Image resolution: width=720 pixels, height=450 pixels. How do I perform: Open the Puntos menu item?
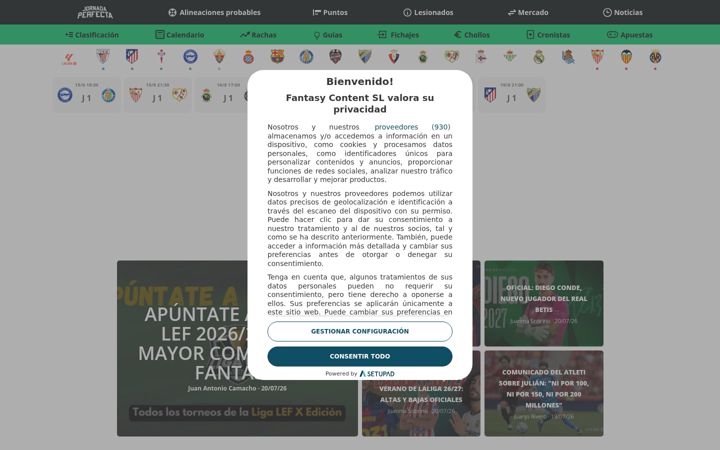(x=330, y=12)
